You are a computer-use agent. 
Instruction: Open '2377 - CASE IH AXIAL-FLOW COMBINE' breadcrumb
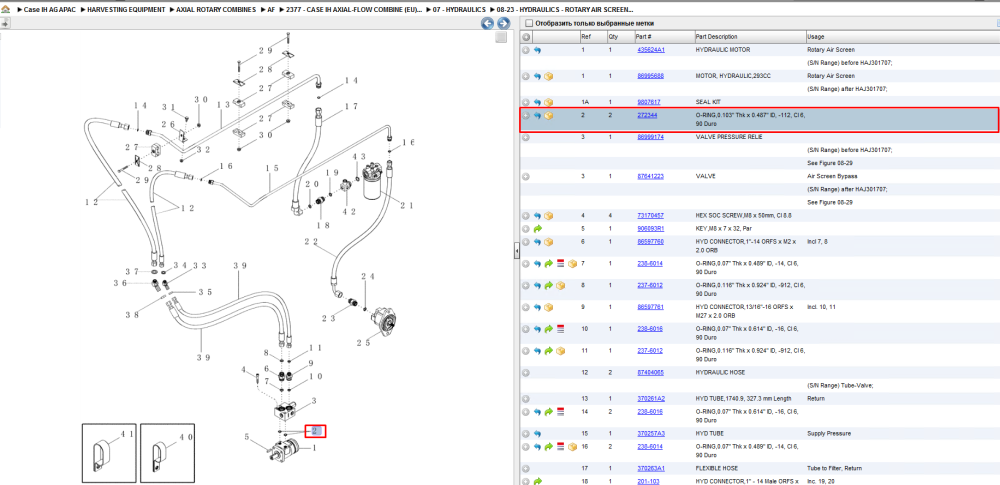coord(354,10)
